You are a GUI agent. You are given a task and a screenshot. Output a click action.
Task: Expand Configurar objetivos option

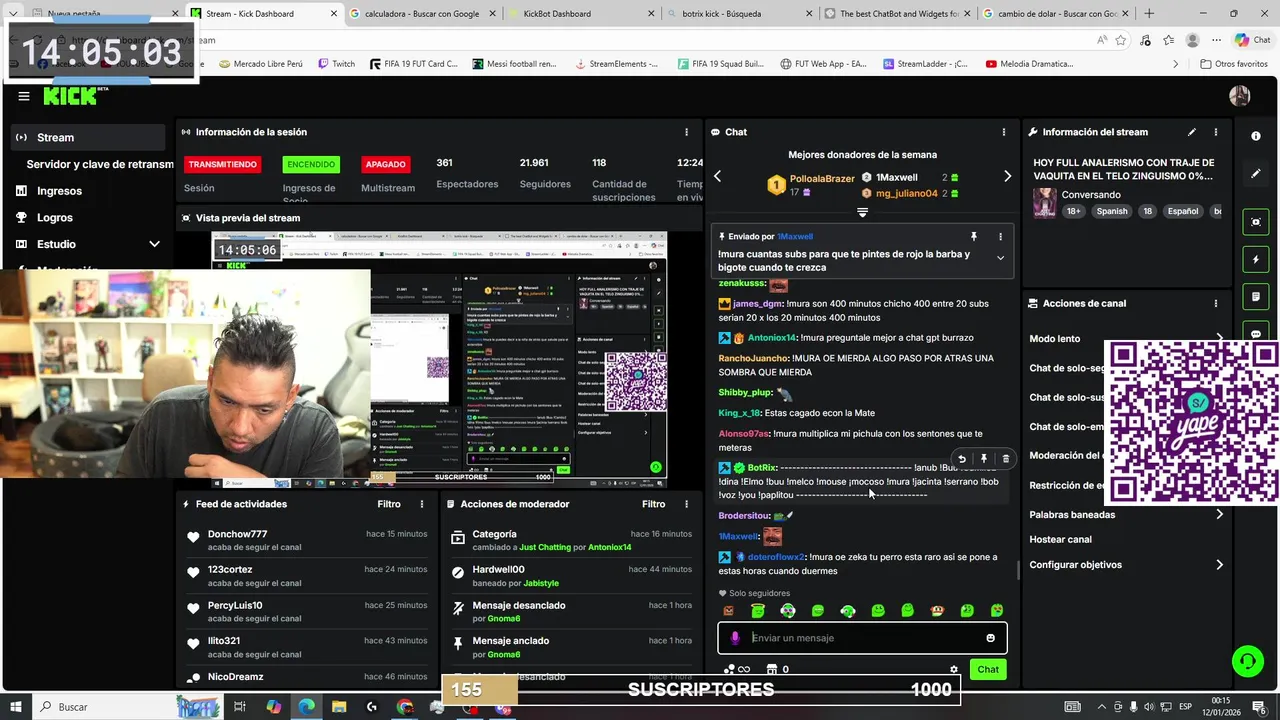[1219, 565]
